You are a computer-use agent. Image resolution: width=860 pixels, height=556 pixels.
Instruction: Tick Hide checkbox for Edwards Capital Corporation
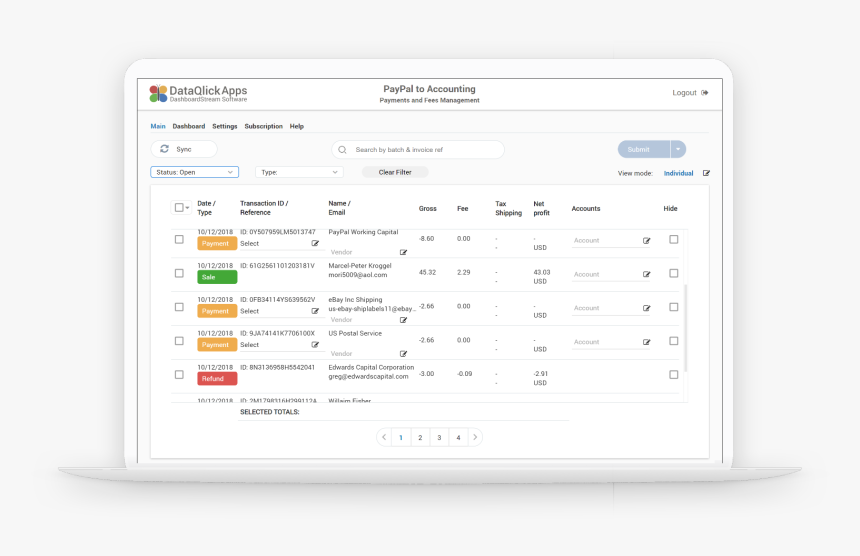click(674, 375)
